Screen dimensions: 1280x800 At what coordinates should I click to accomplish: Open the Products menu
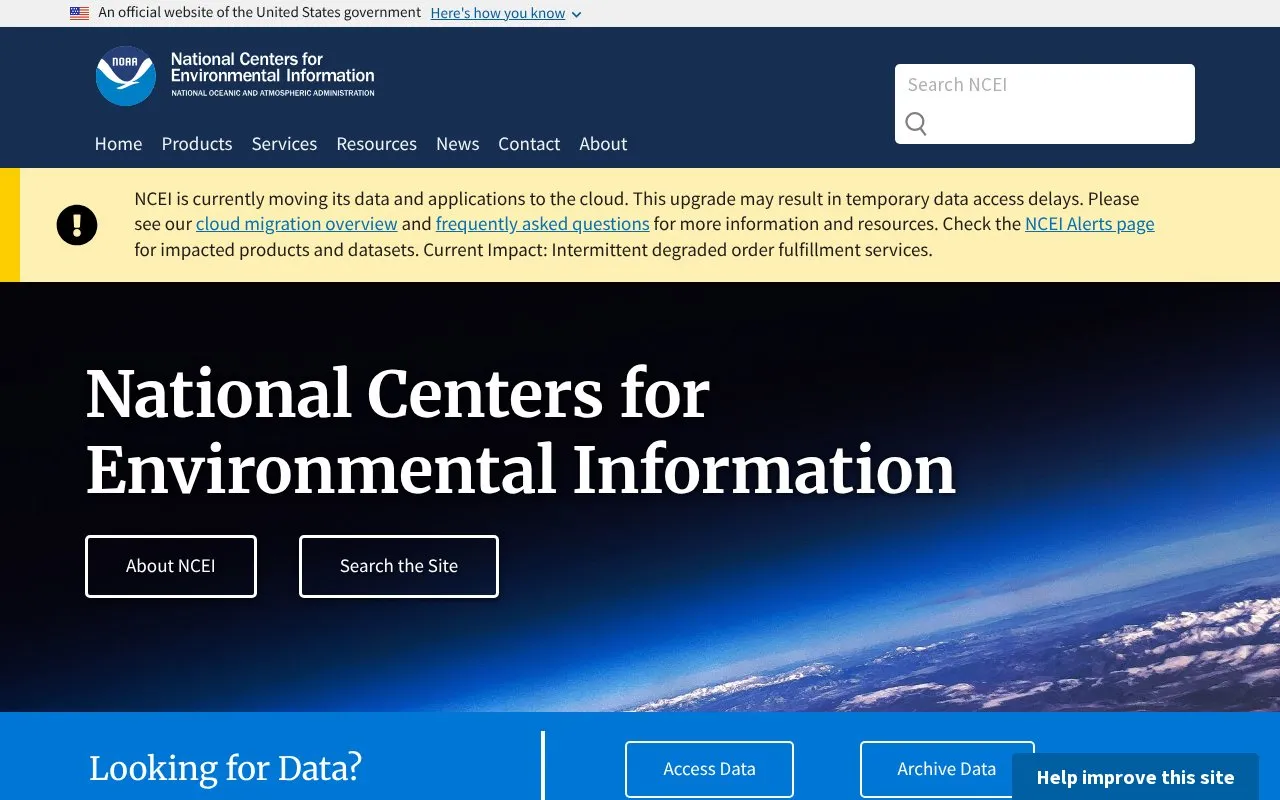click(x=197, y=144)
